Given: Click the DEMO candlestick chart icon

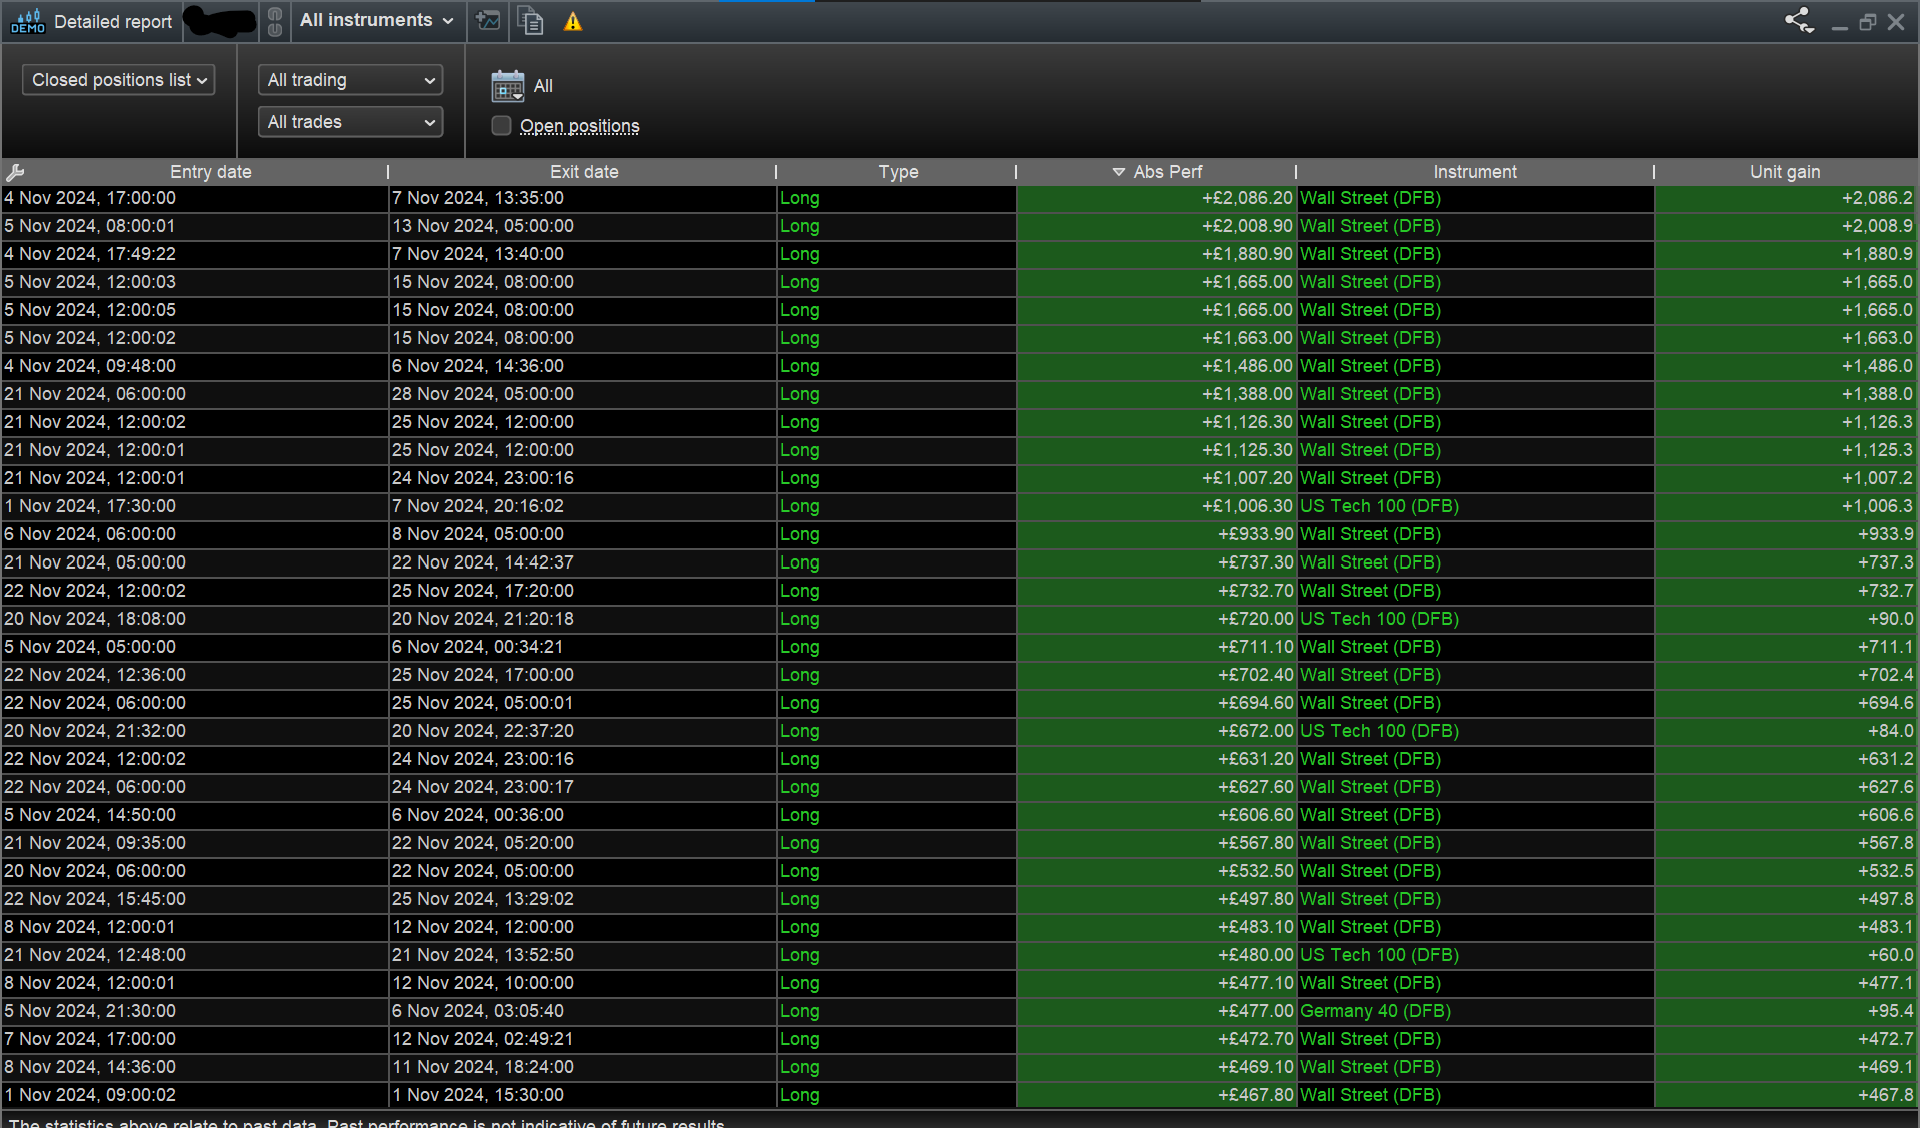Looking at the screenshot, I should click(27, 21).
